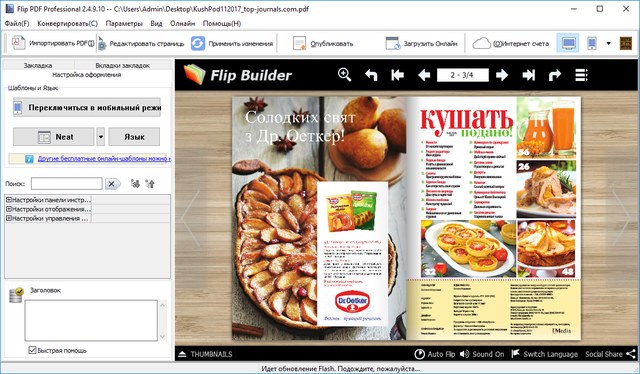Click the page number field 2 - 3/4
640x374 pixels.
(462, 75)
